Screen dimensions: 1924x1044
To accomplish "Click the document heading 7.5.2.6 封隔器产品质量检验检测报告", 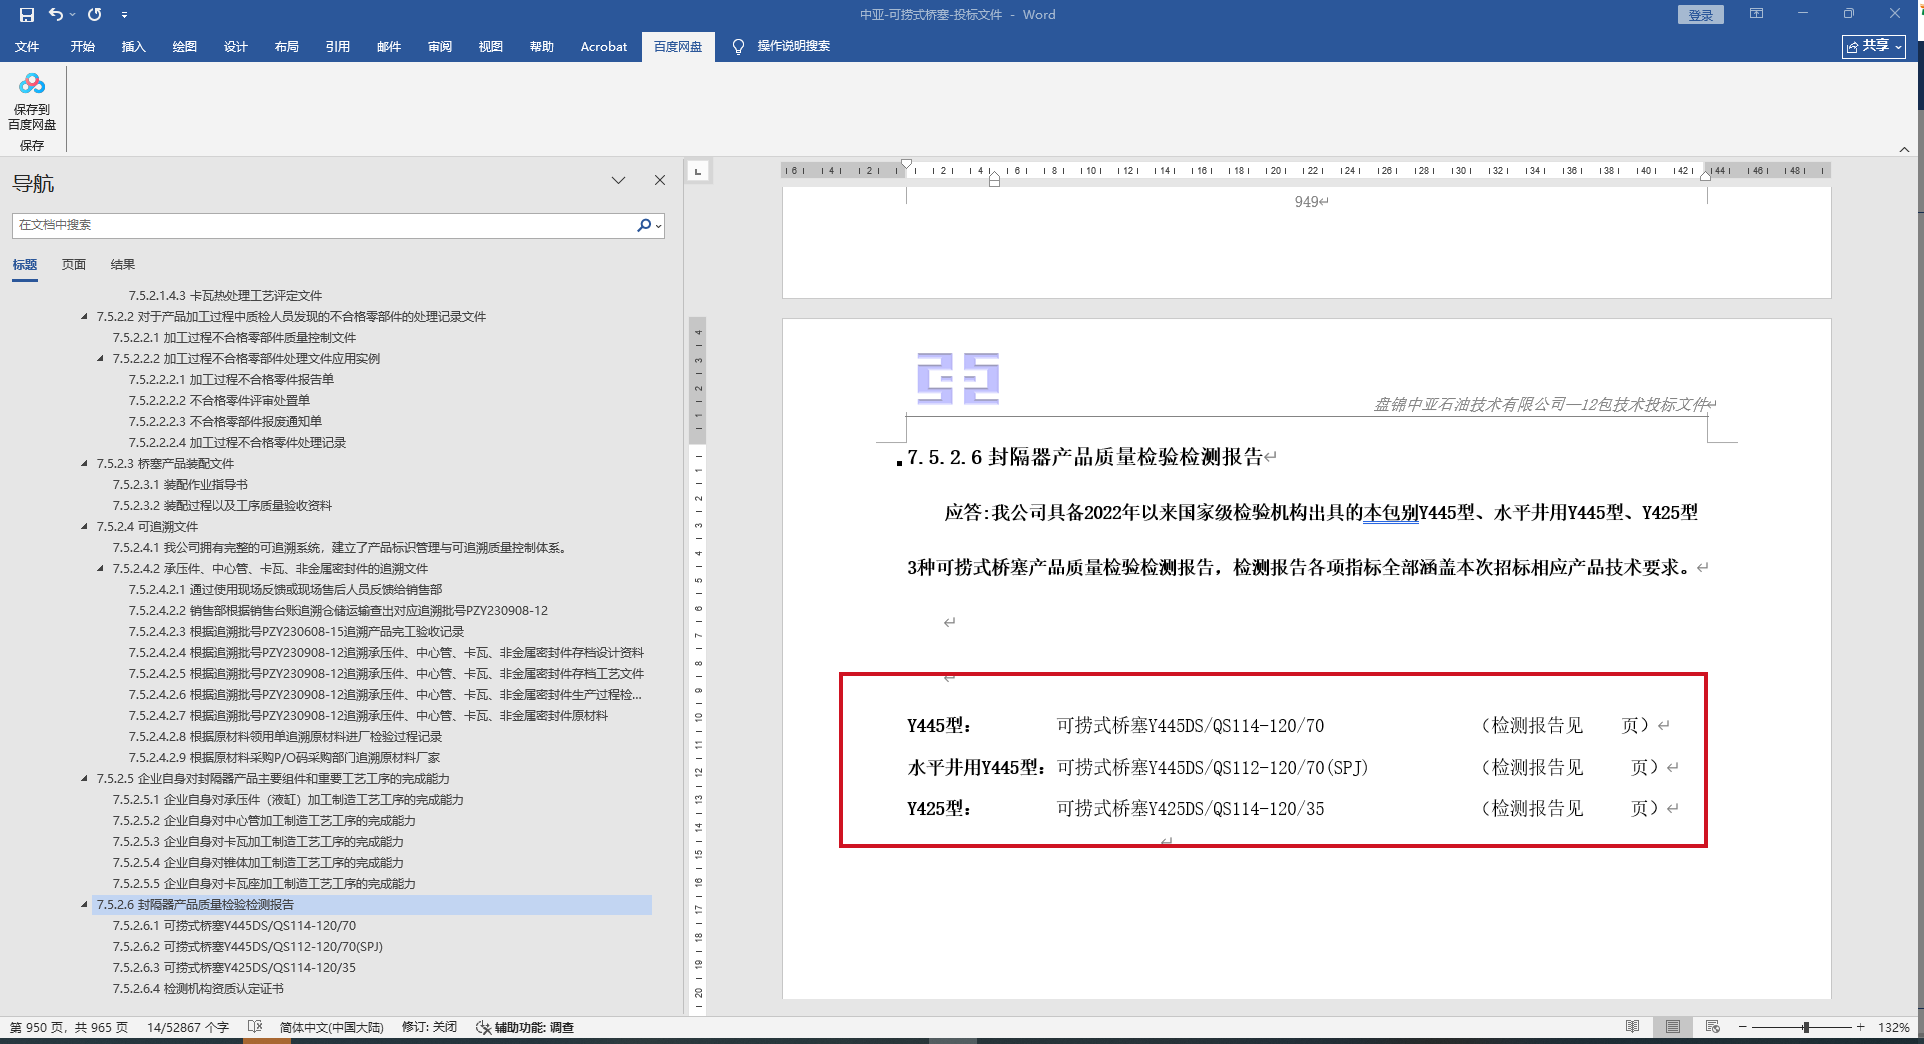I will tap(1084, 458).
